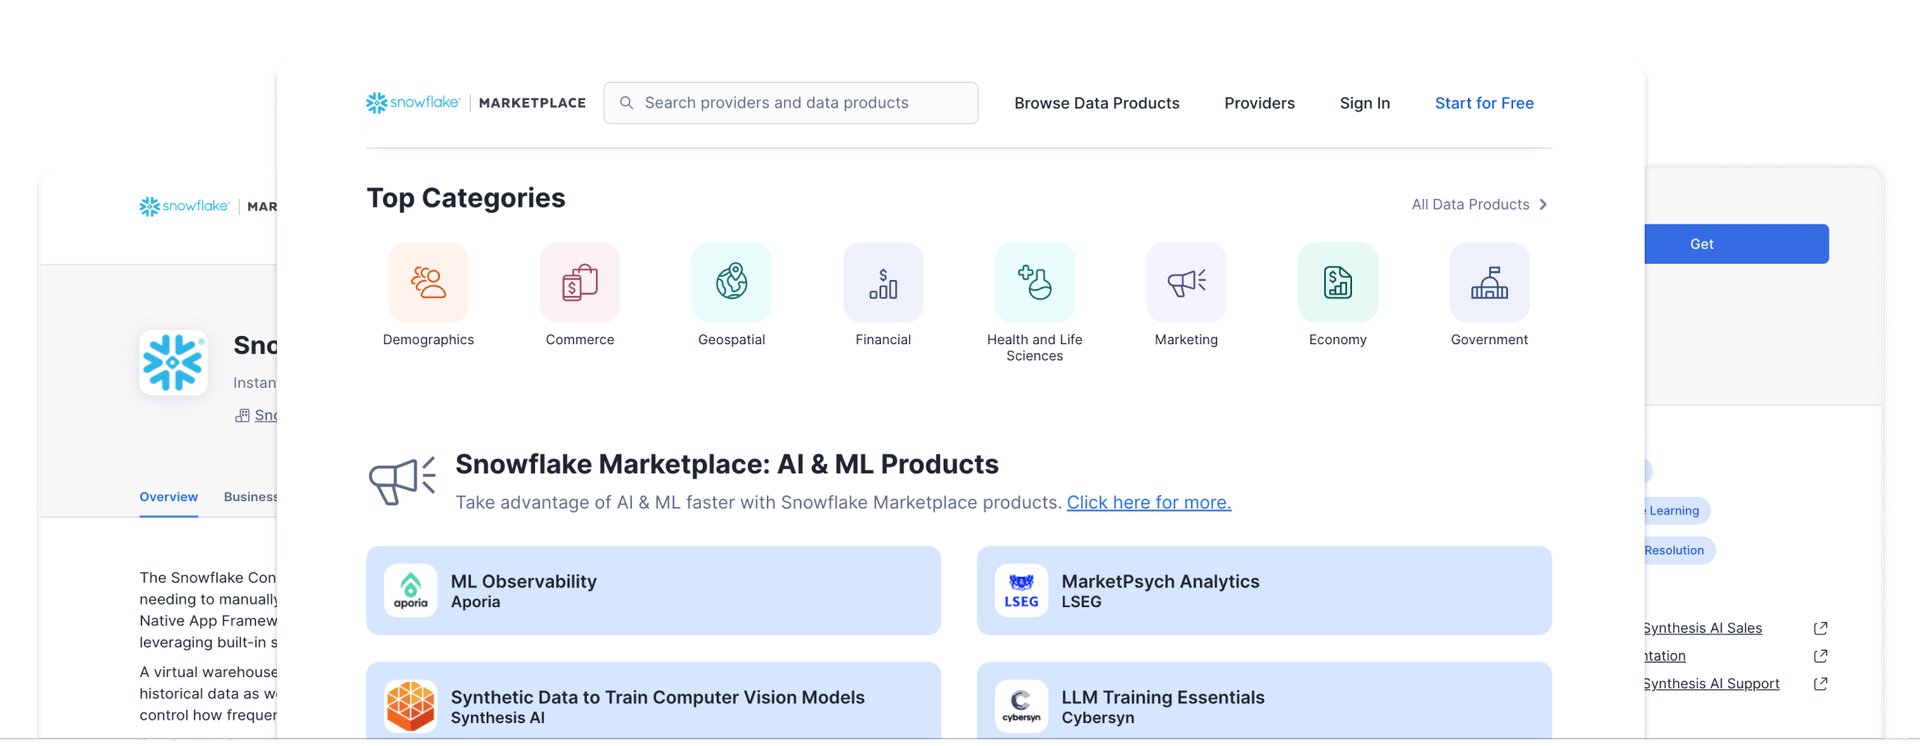The height and width of the screenshot is (746, 1920).
Task: Click the Learning tag chip in background page
Action: (1677, 511)
